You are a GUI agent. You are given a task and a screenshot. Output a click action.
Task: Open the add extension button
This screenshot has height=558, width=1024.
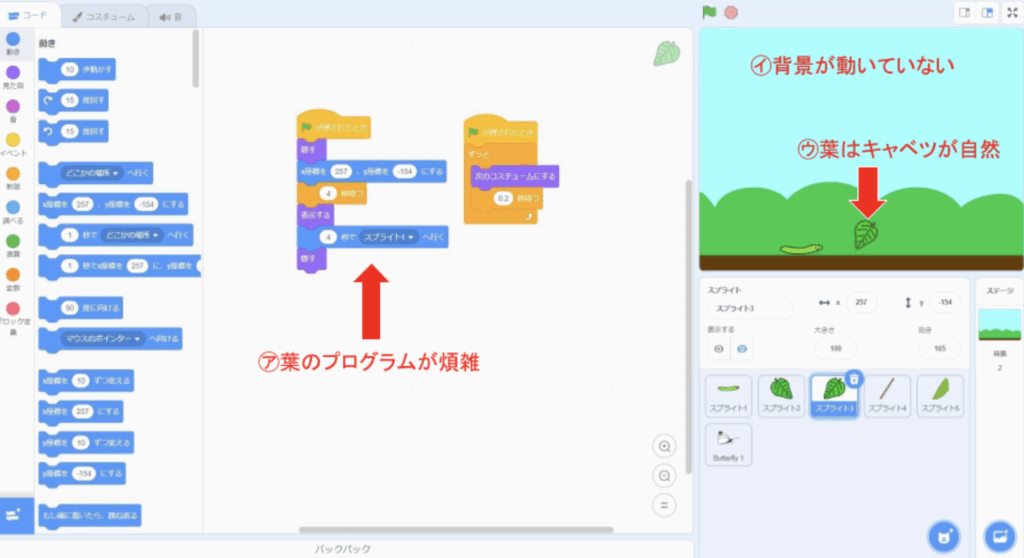(16, 514)
